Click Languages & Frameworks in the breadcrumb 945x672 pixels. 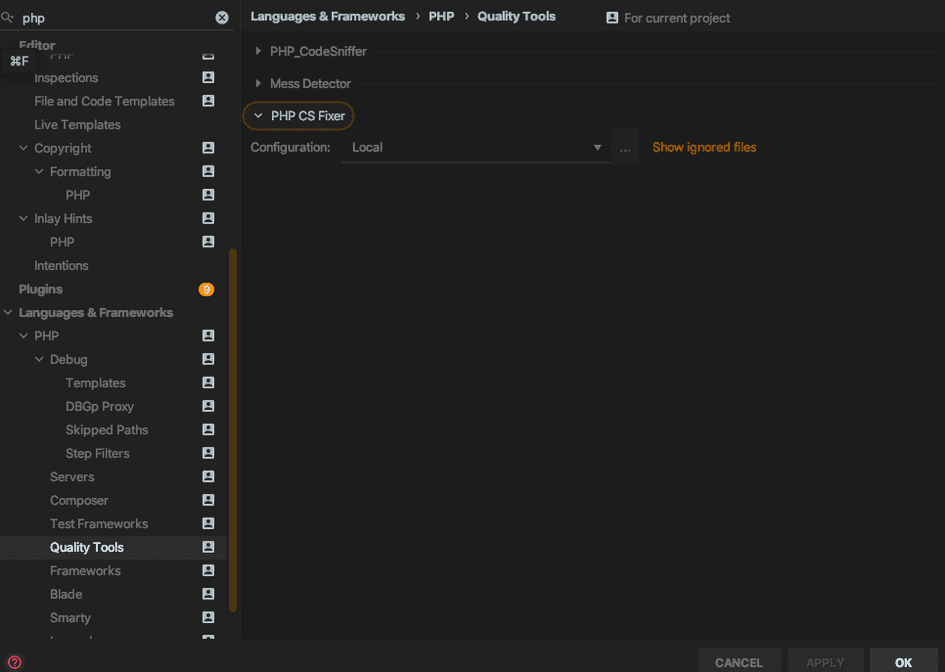point(327,16)
